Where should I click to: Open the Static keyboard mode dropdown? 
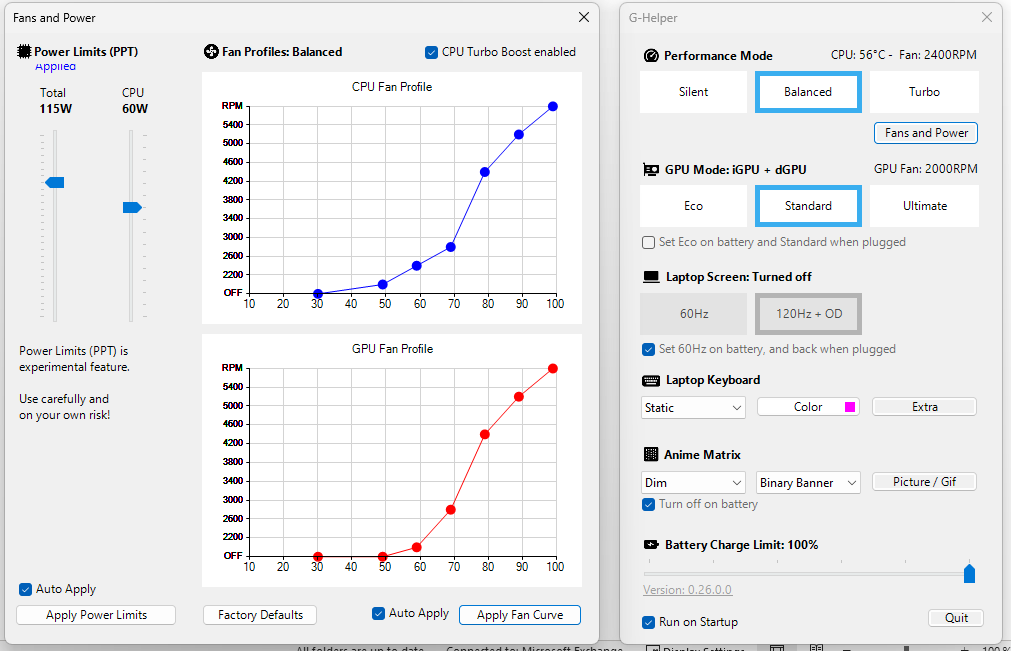click(693, 407)
